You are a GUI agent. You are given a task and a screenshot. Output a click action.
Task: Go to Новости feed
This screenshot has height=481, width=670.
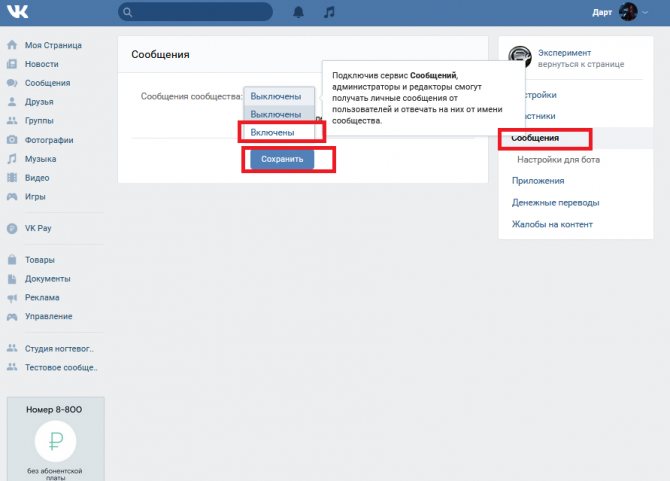tap(41, 64)
